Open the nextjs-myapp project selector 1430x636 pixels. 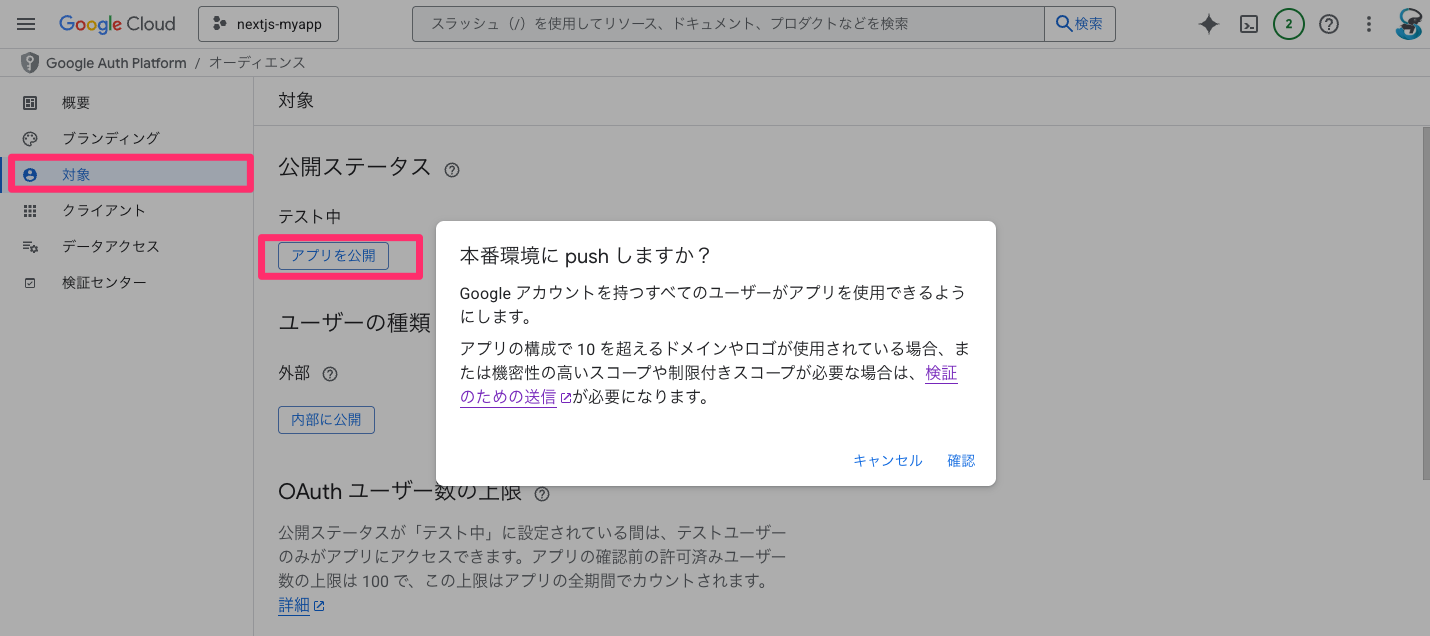point(268,23)
